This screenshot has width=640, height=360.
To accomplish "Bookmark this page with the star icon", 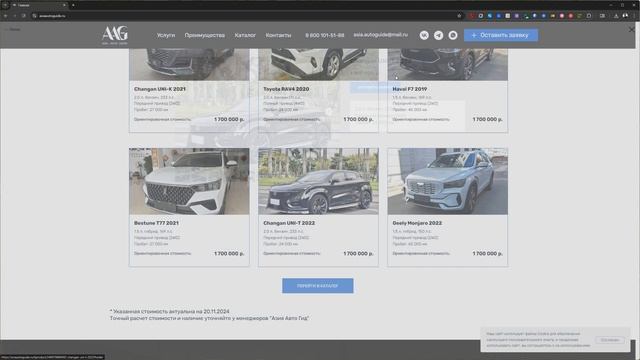I will coord(459,16).
